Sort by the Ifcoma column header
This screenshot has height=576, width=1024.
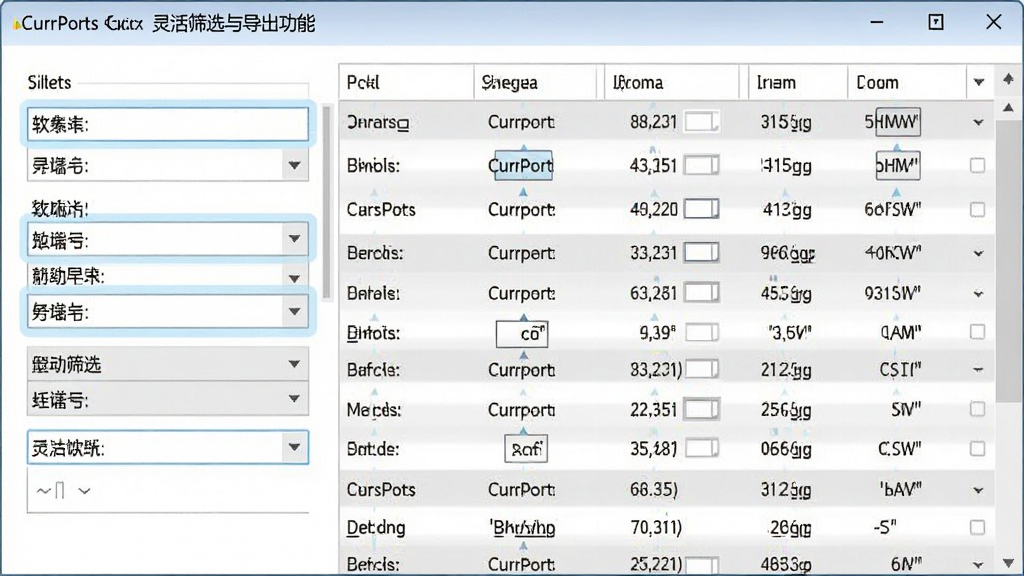pyautogui.click(x=672, y=82)
